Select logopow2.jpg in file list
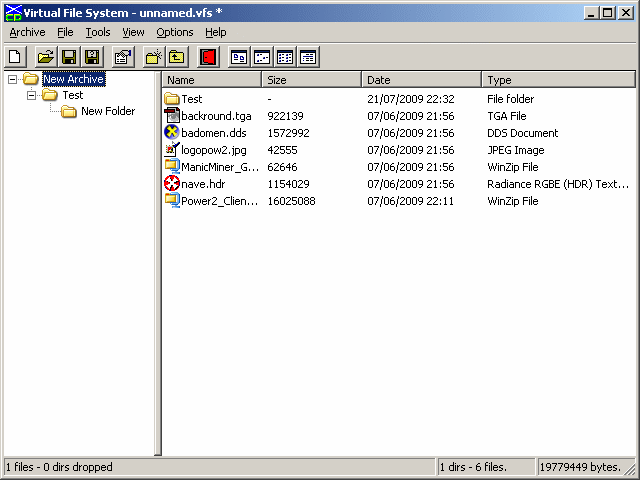This screenshot has width=640, height=480. tap(214, 150)
